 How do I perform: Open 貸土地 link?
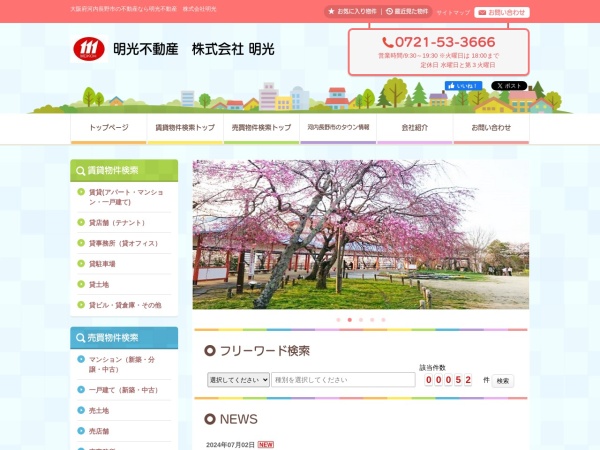point(99,285)
